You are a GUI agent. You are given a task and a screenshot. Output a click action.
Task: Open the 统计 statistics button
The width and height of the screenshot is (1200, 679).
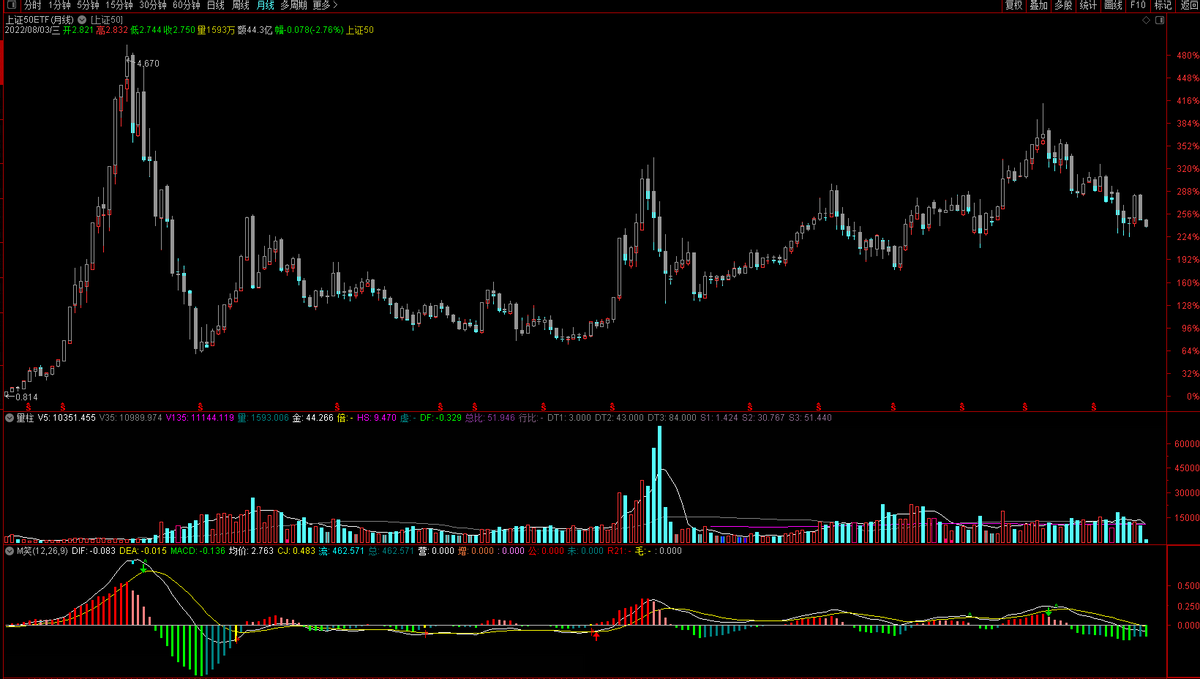pyautogui.click(x=1088, y=5)
